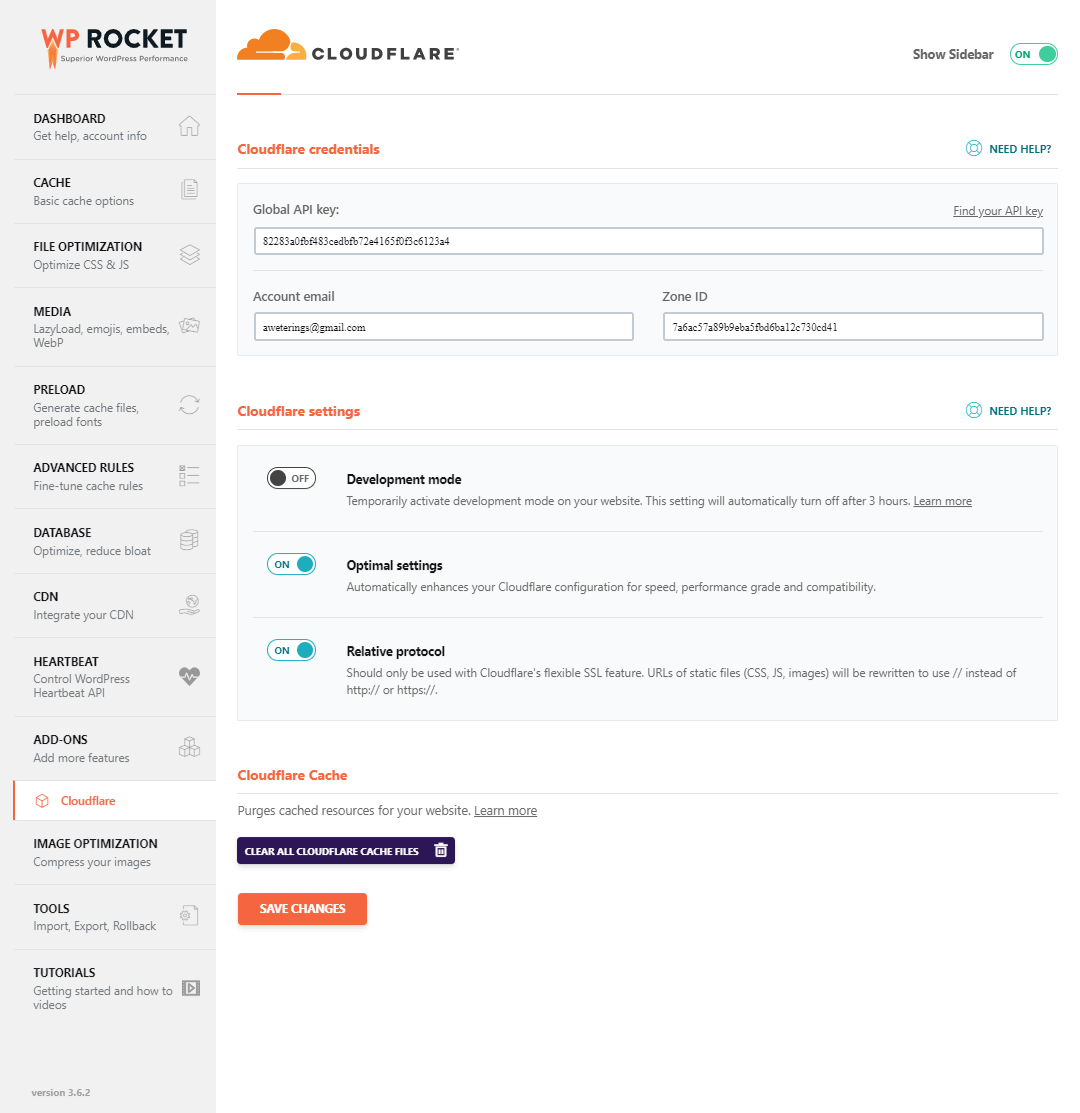Open Need Help for Cloudflare credentials
Screen dimensions: 1080x1113
click(1008, 148)
